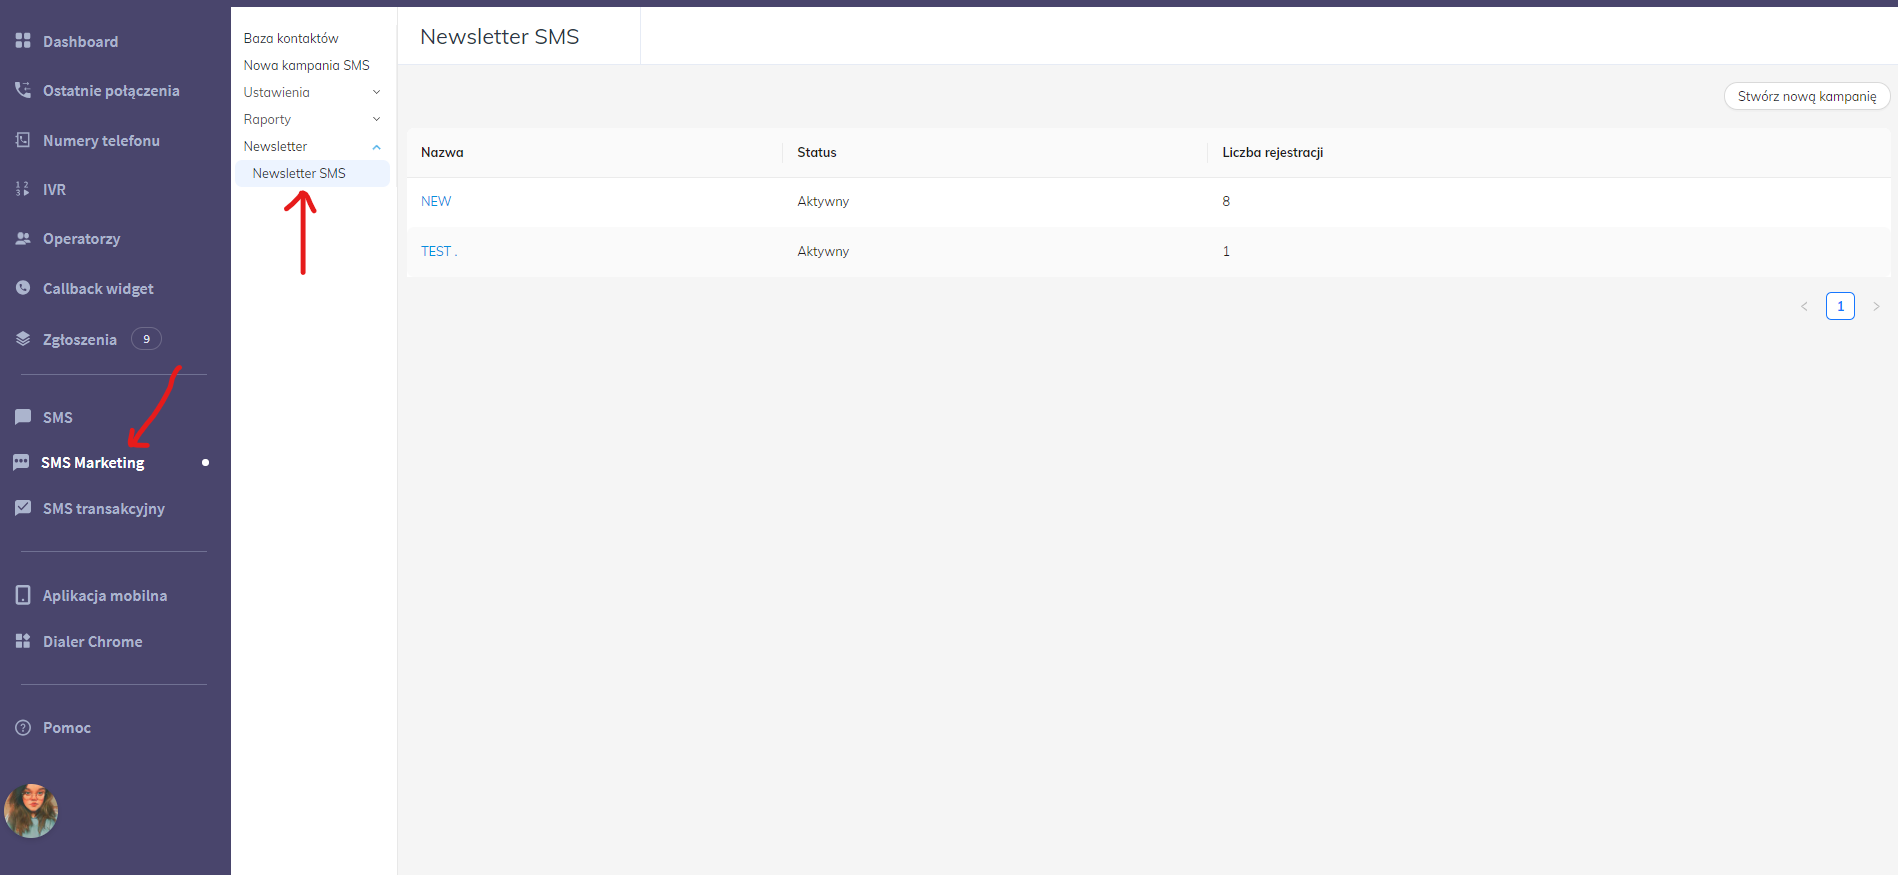The width and height of the screenshot is (1898, 875).
Task: Open the TEST . campaign link
Action: [x=439, y=251]
